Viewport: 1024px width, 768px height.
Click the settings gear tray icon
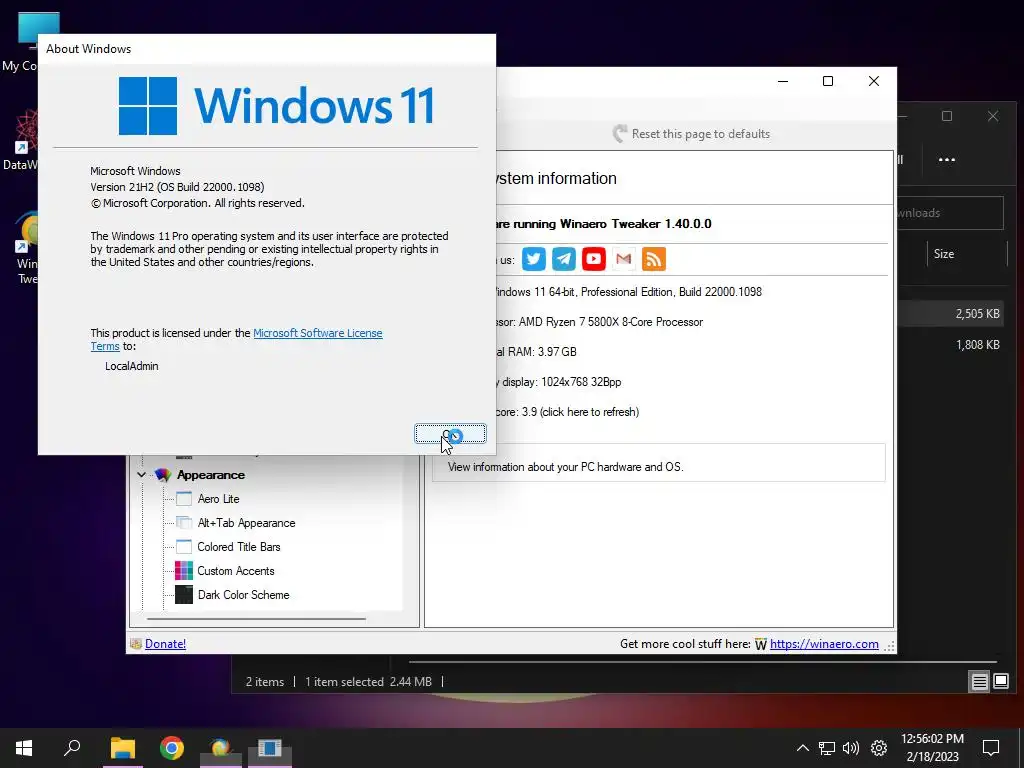tap(879, 748)
